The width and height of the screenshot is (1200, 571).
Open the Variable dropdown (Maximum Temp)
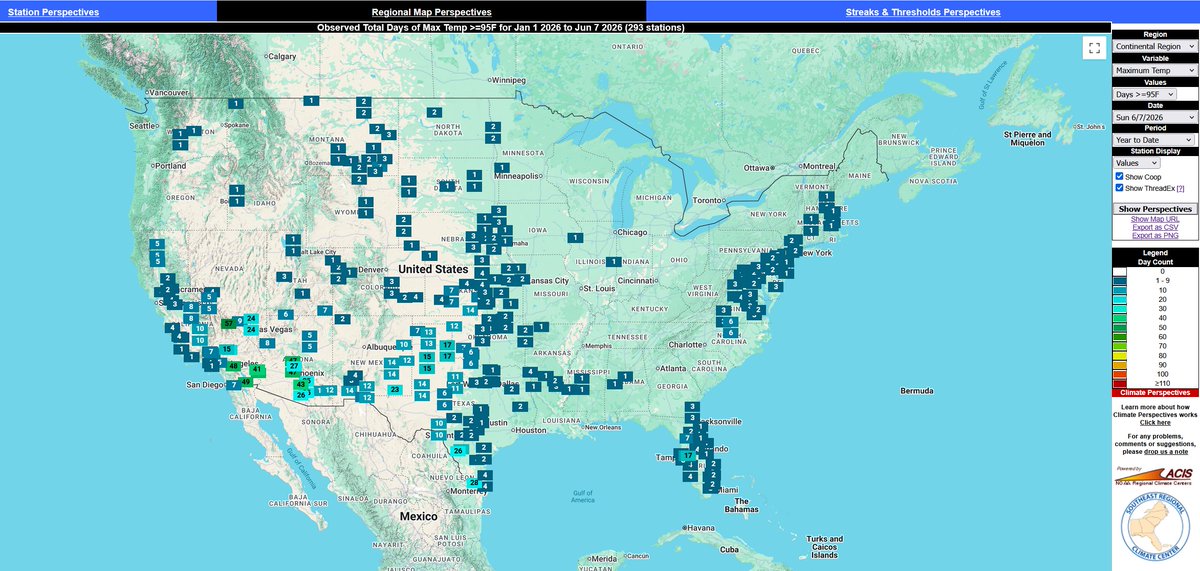point(1155,70)
